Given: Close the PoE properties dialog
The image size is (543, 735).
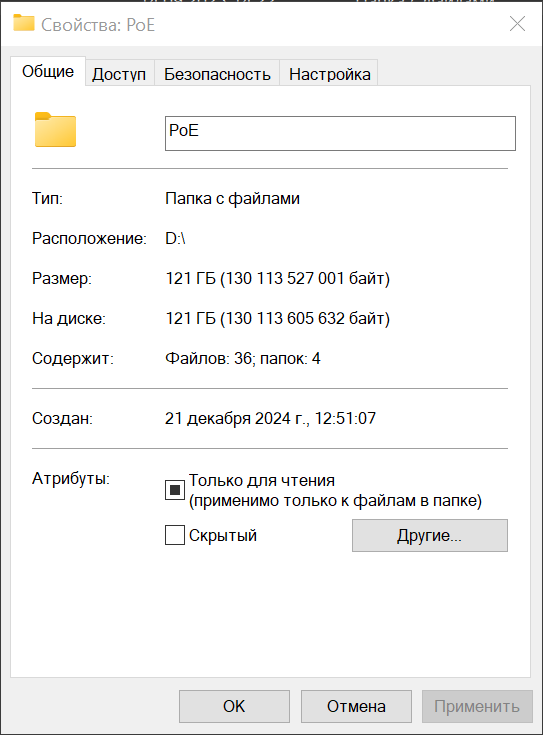Looking at the screenshot, I should point(517,23).
